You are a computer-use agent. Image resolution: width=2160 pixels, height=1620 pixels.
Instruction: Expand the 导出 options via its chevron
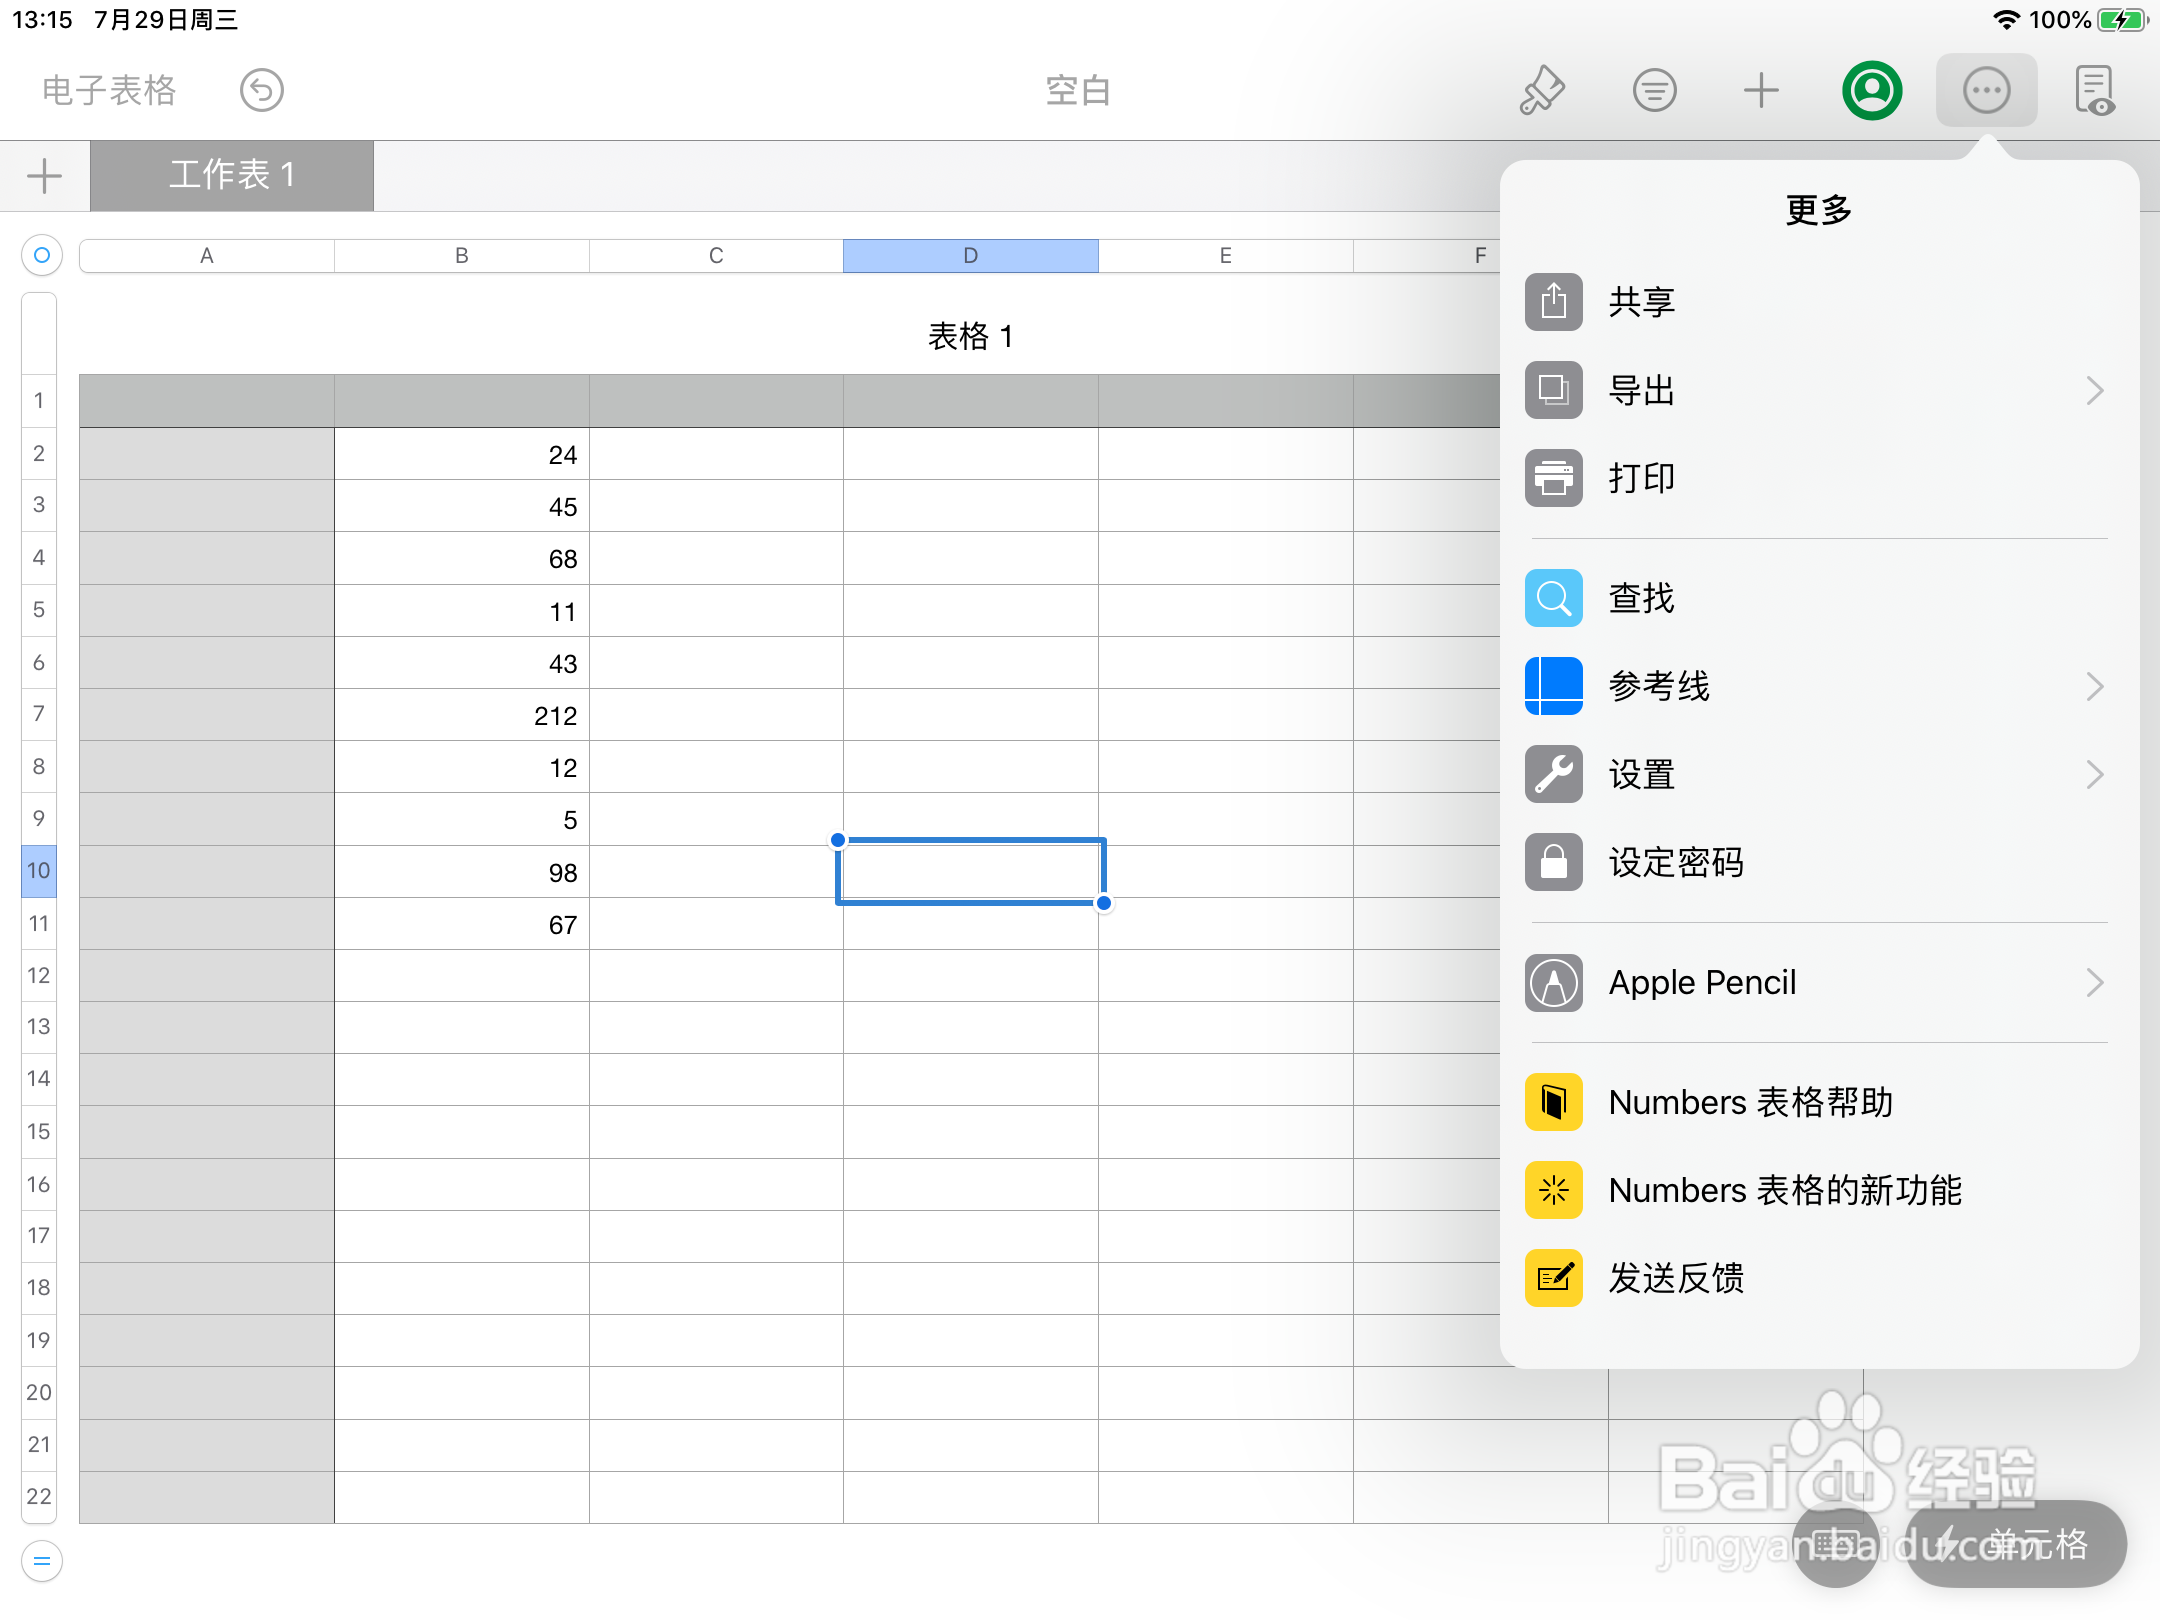(x=2095, y=390)
